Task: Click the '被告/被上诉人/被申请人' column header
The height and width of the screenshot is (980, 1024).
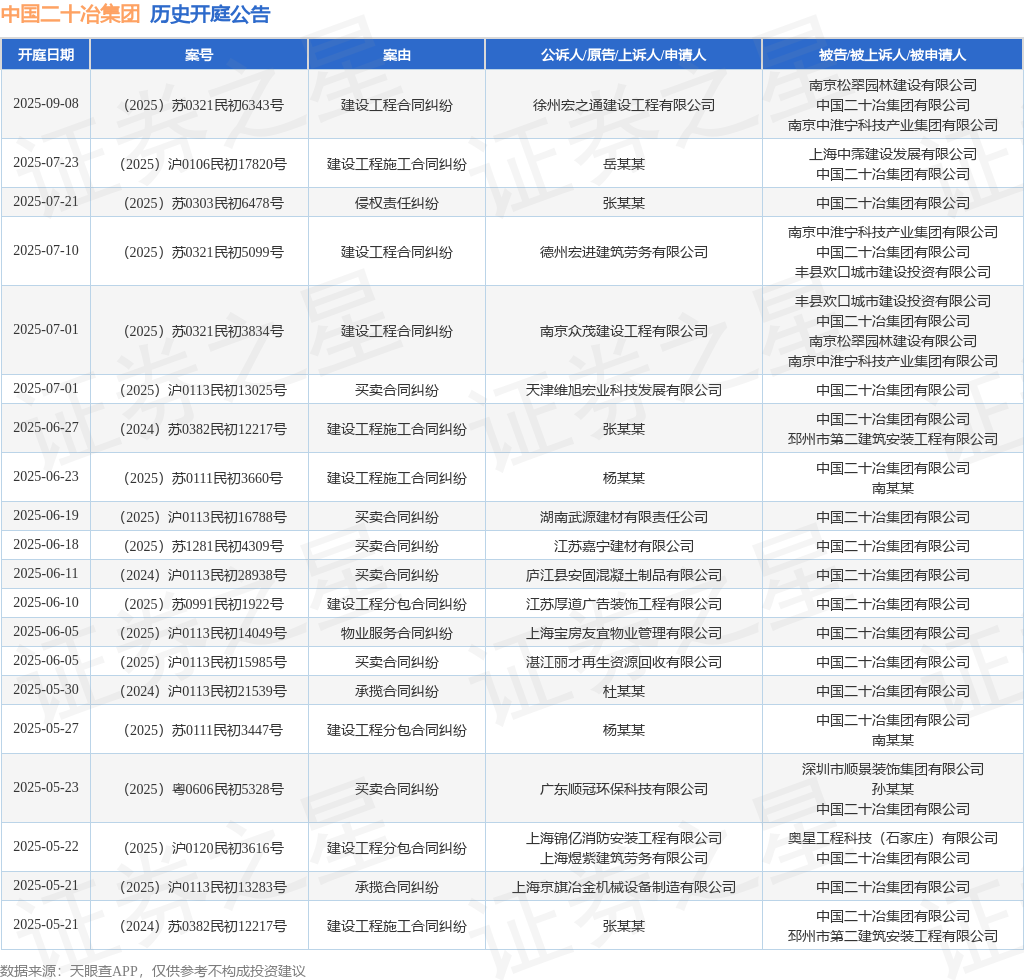Action: pyautogui.click(x=892, y=55)
